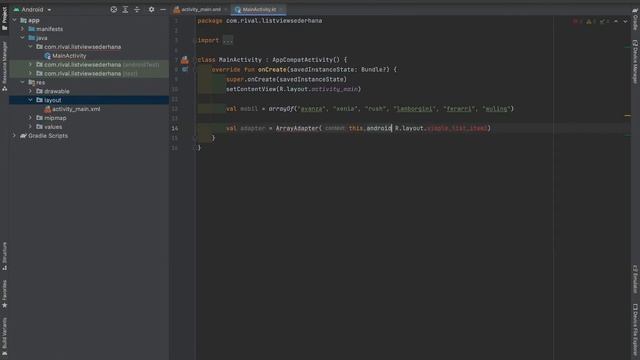
Task: Close the MainActivity.kt editor tab
Action: click(x=281, y=9)
